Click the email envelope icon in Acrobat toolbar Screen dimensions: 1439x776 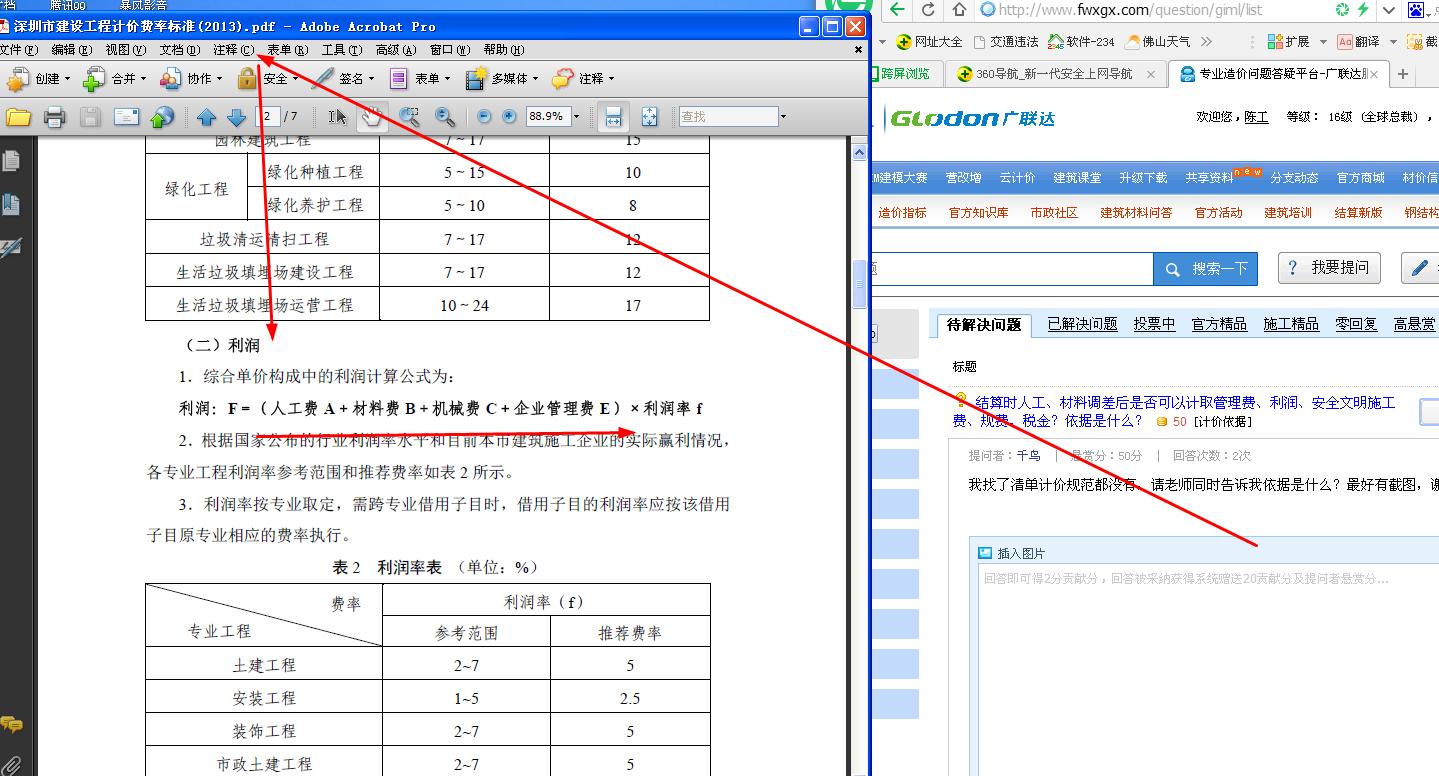click(x=126, y=117)
